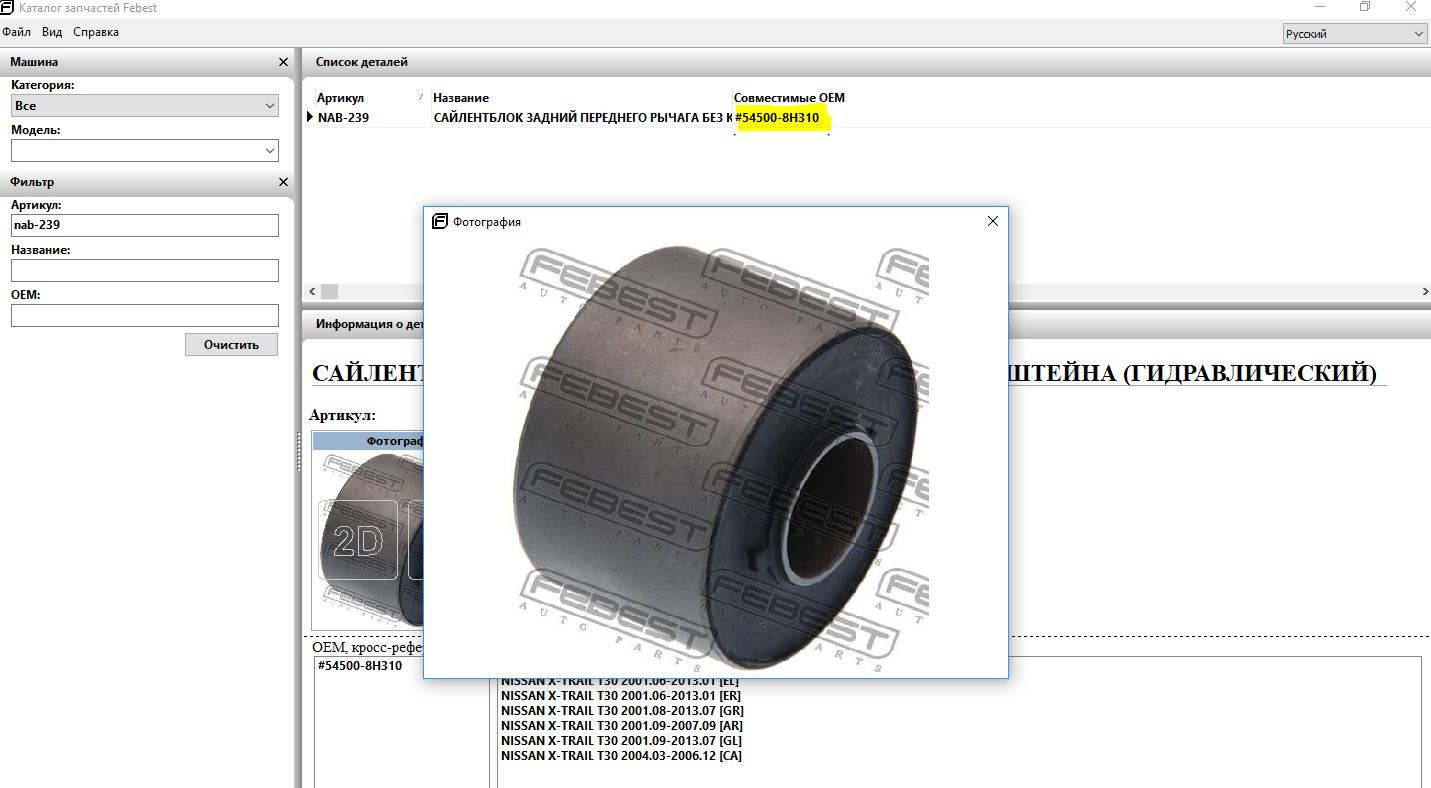The width and height of the screenshot is (1431, 788).
Task: Close the Машина panel
Action: (x=283, y=62)
